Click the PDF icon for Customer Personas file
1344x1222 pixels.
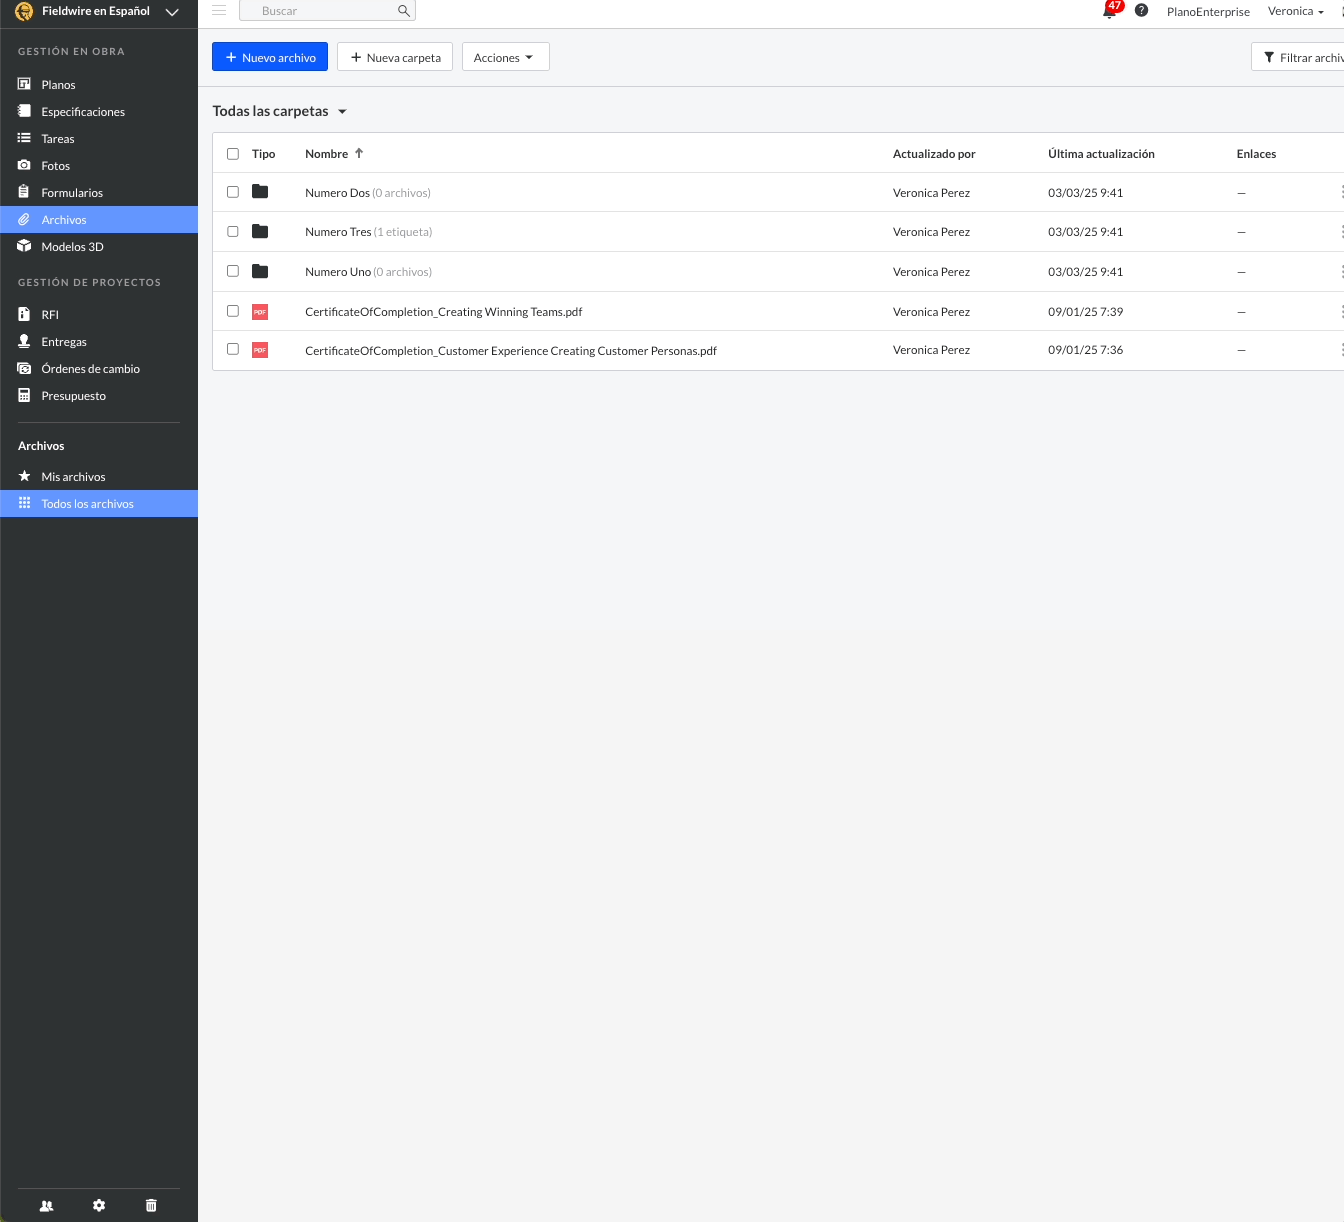[260, 350]
